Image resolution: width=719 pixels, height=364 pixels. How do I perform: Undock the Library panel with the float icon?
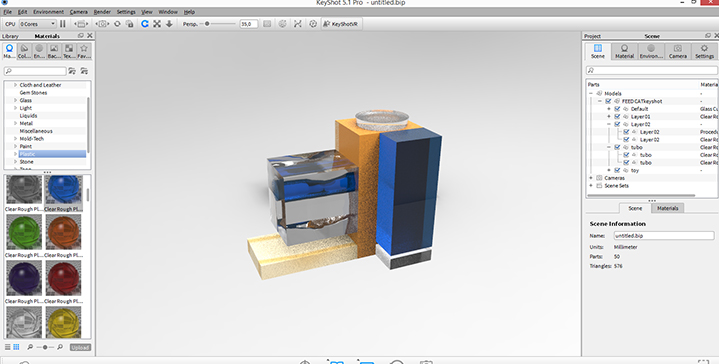81,35
